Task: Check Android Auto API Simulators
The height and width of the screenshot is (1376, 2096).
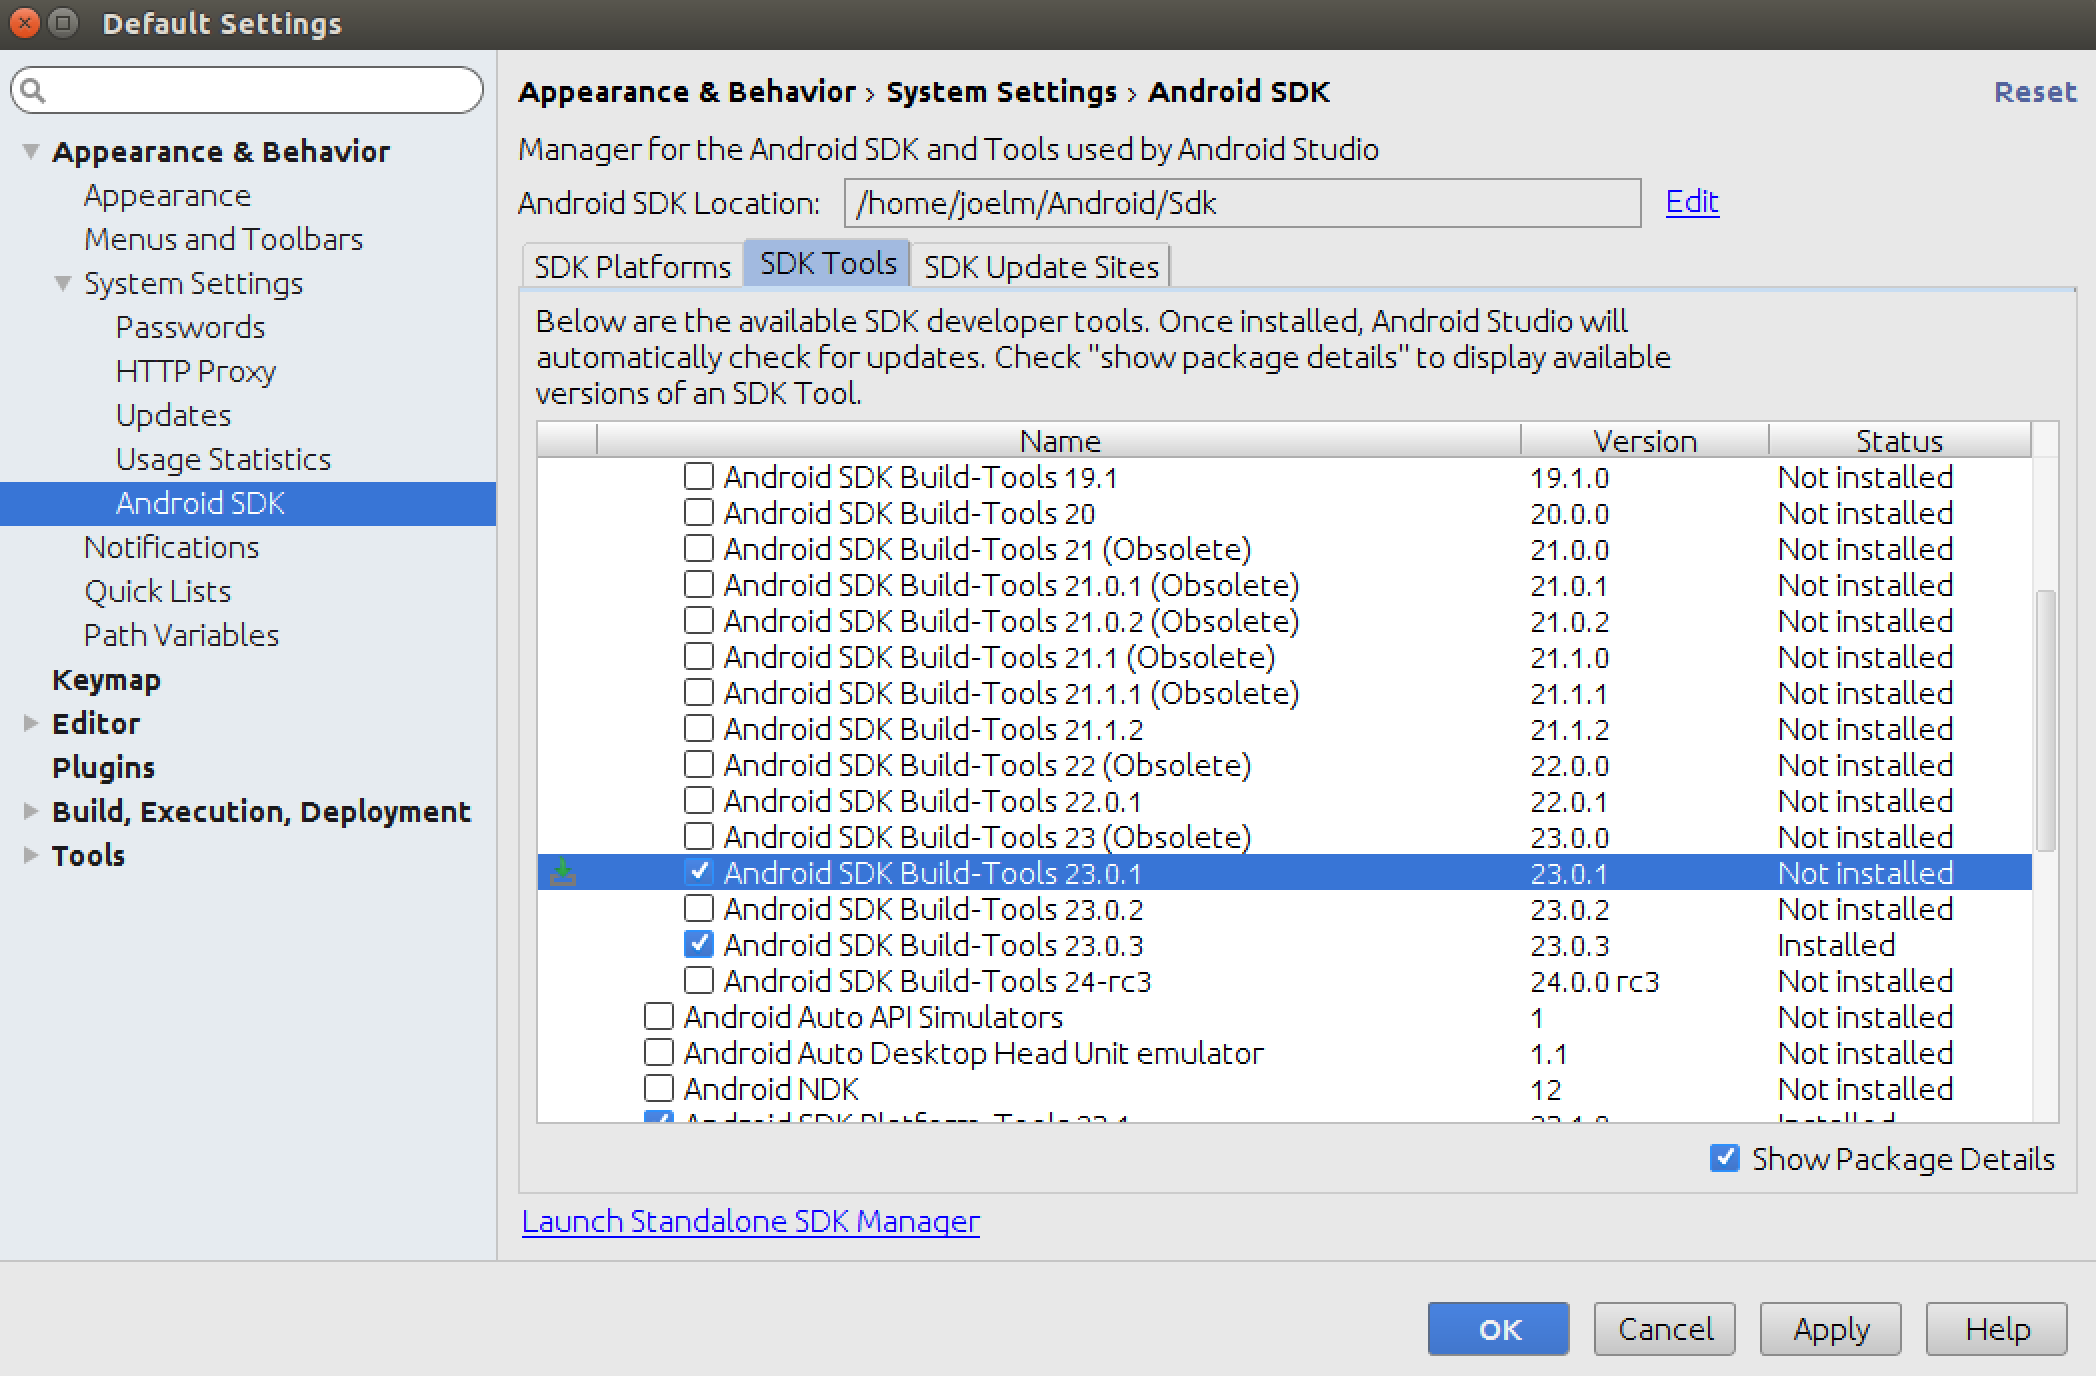Action: click(659, 1017)
